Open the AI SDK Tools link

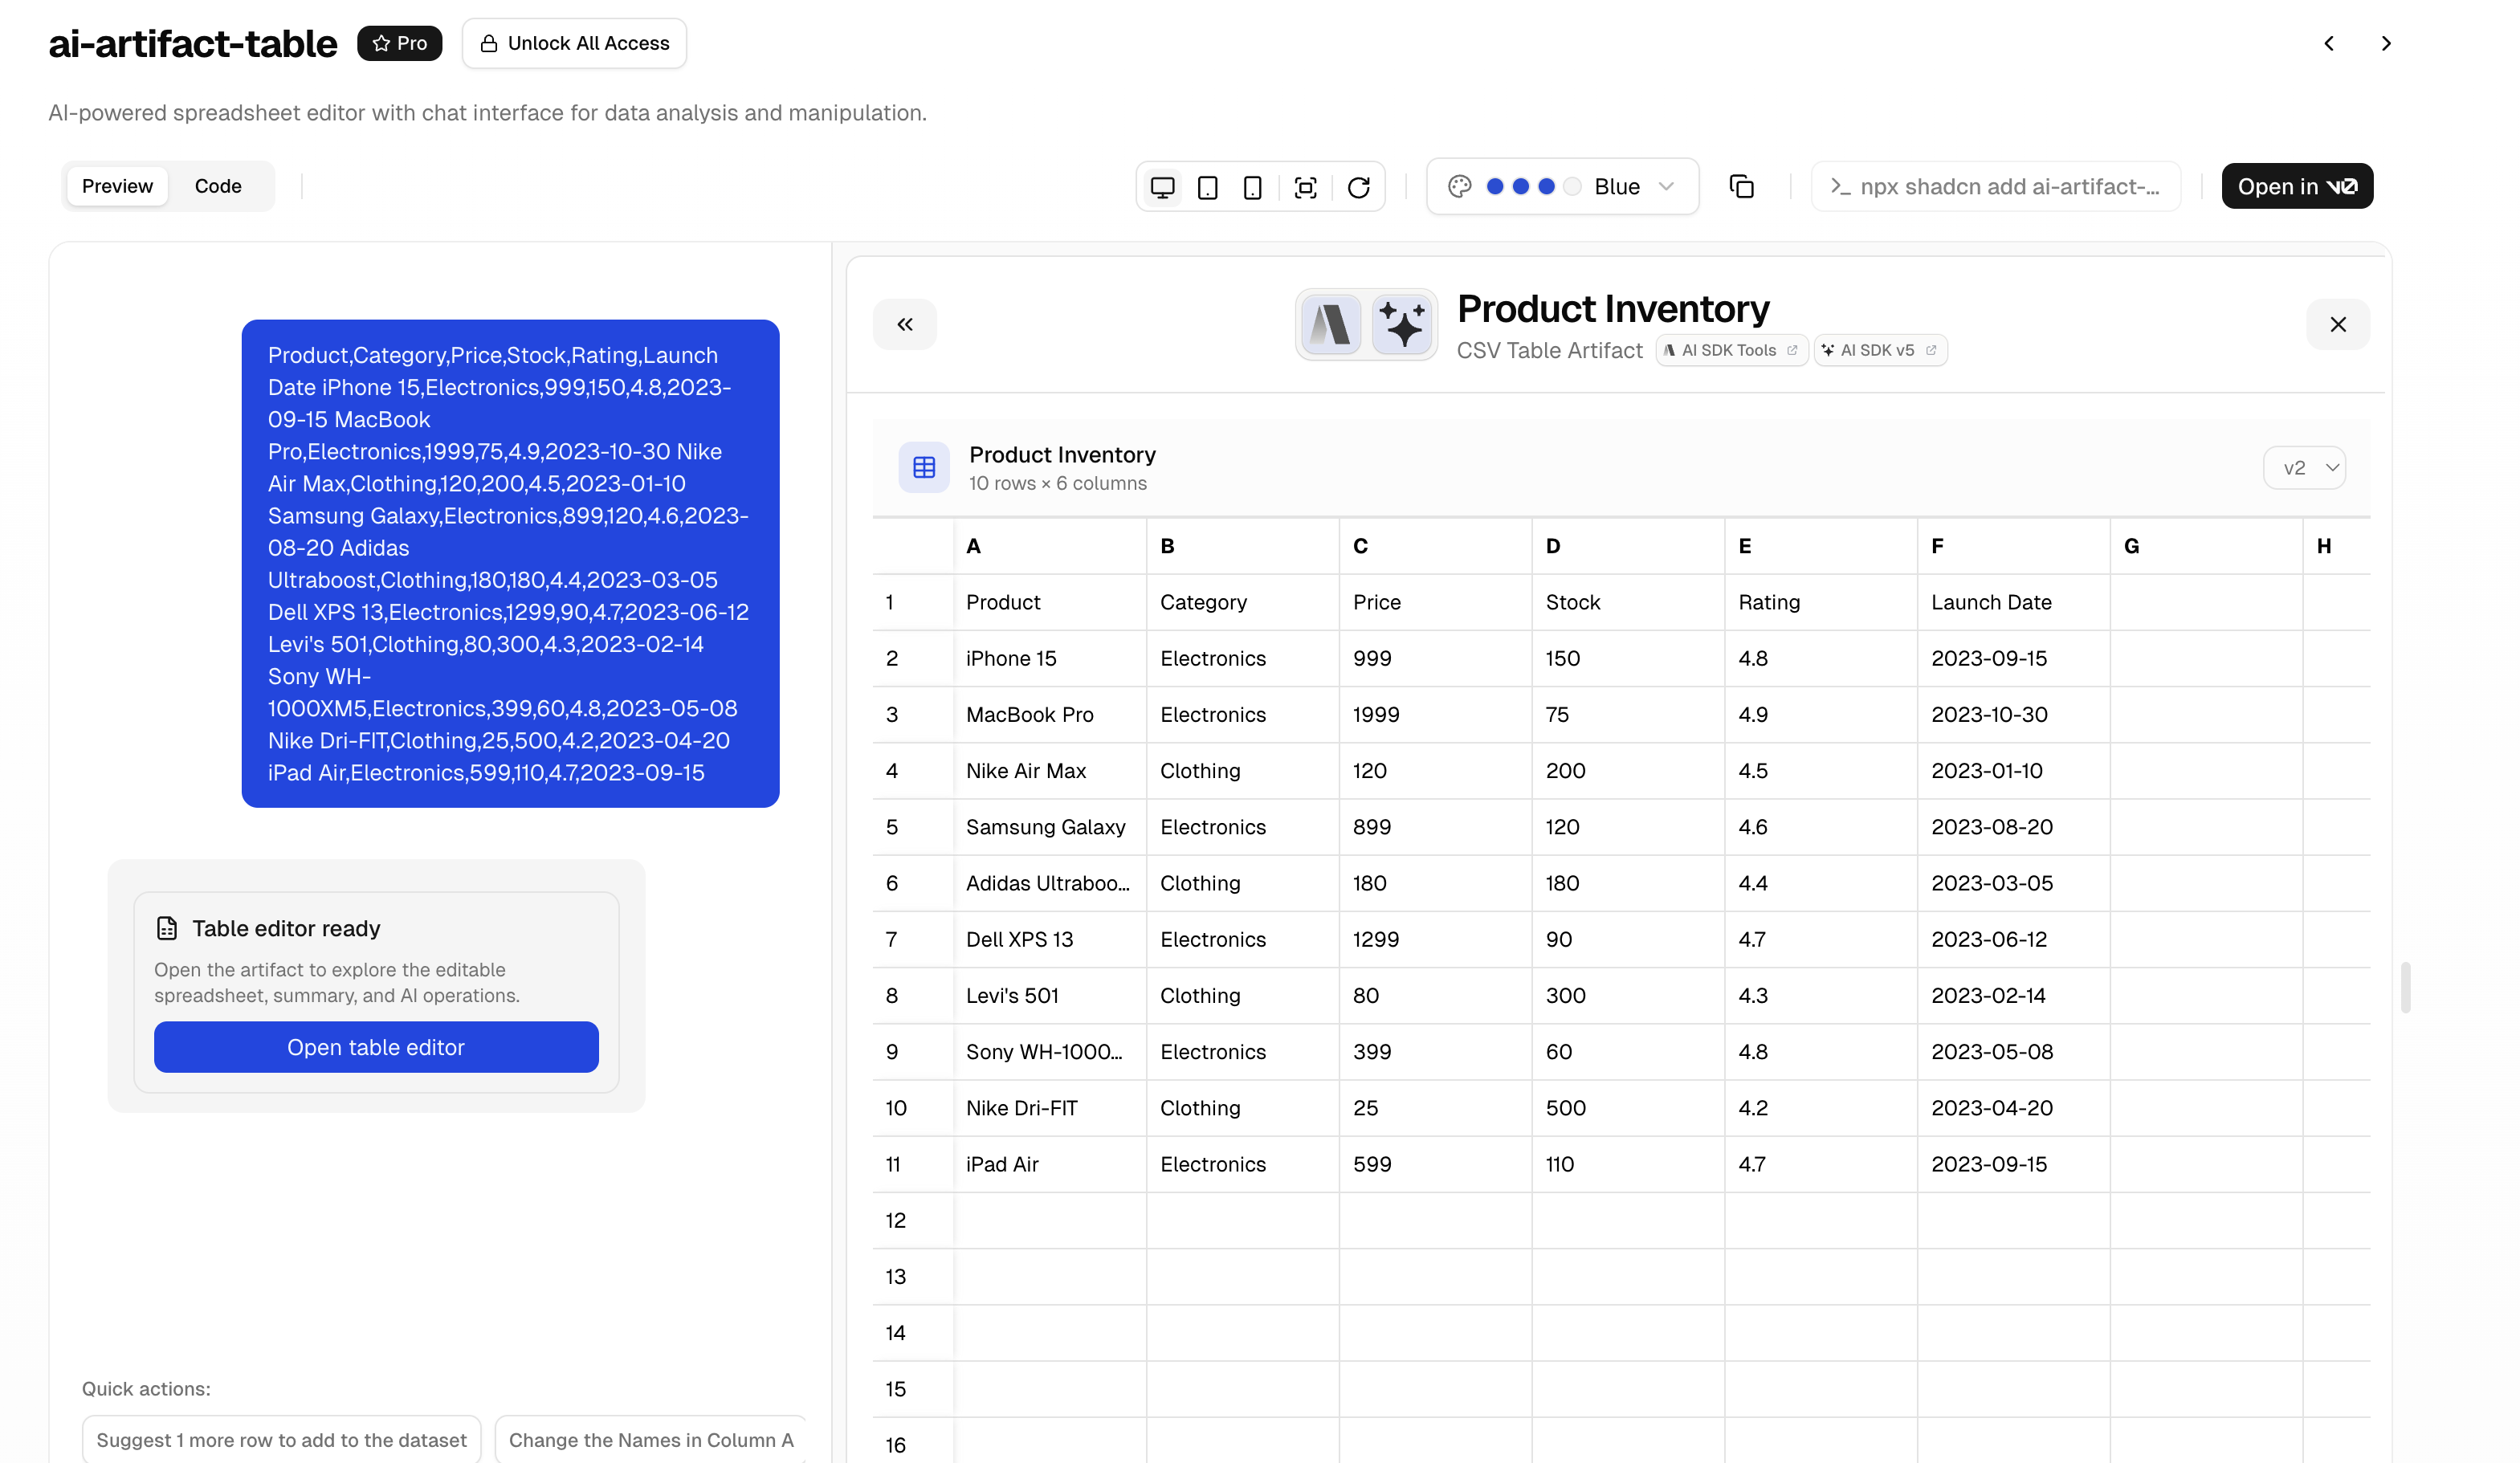click(x=1731, y=350)
